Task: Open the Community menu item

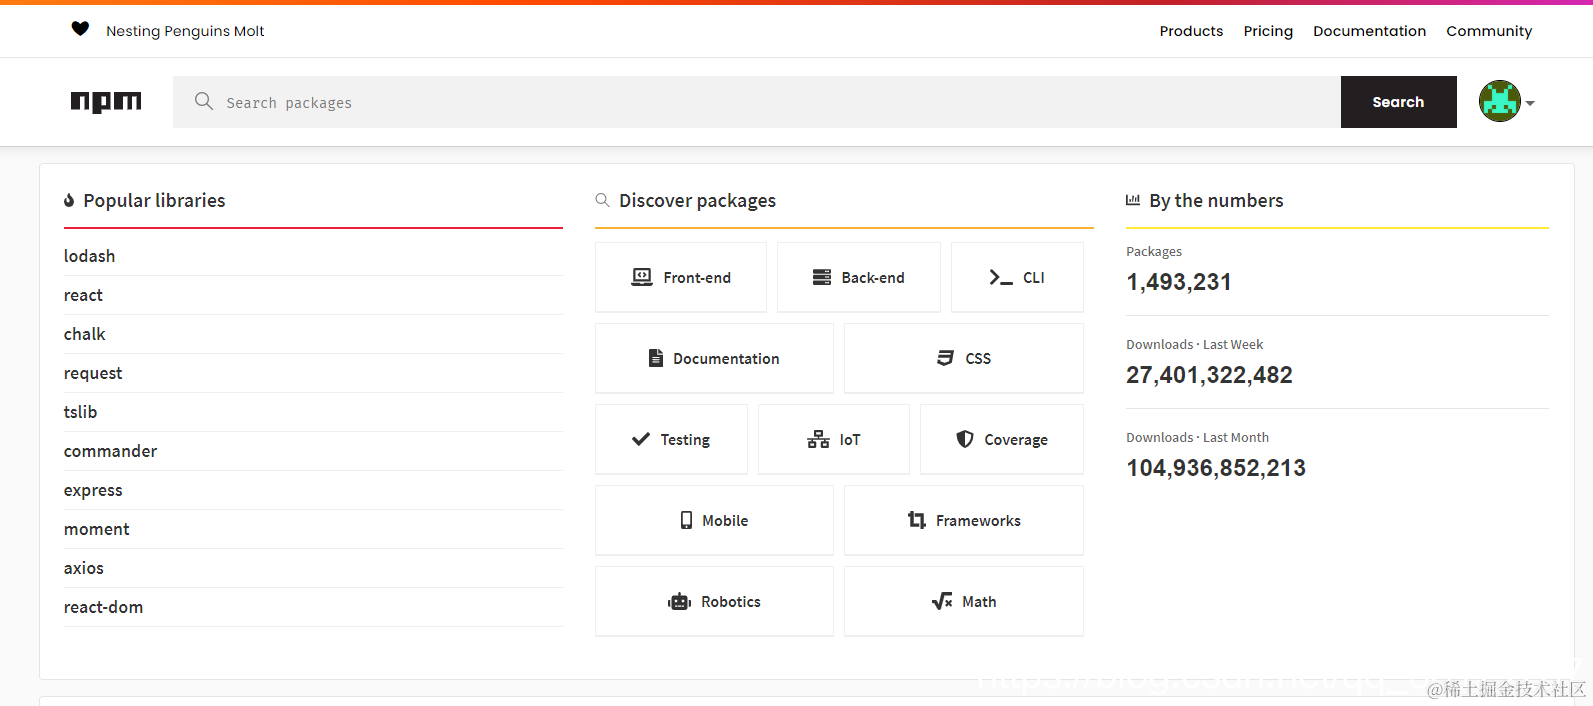Action: tap(1489, 31)
